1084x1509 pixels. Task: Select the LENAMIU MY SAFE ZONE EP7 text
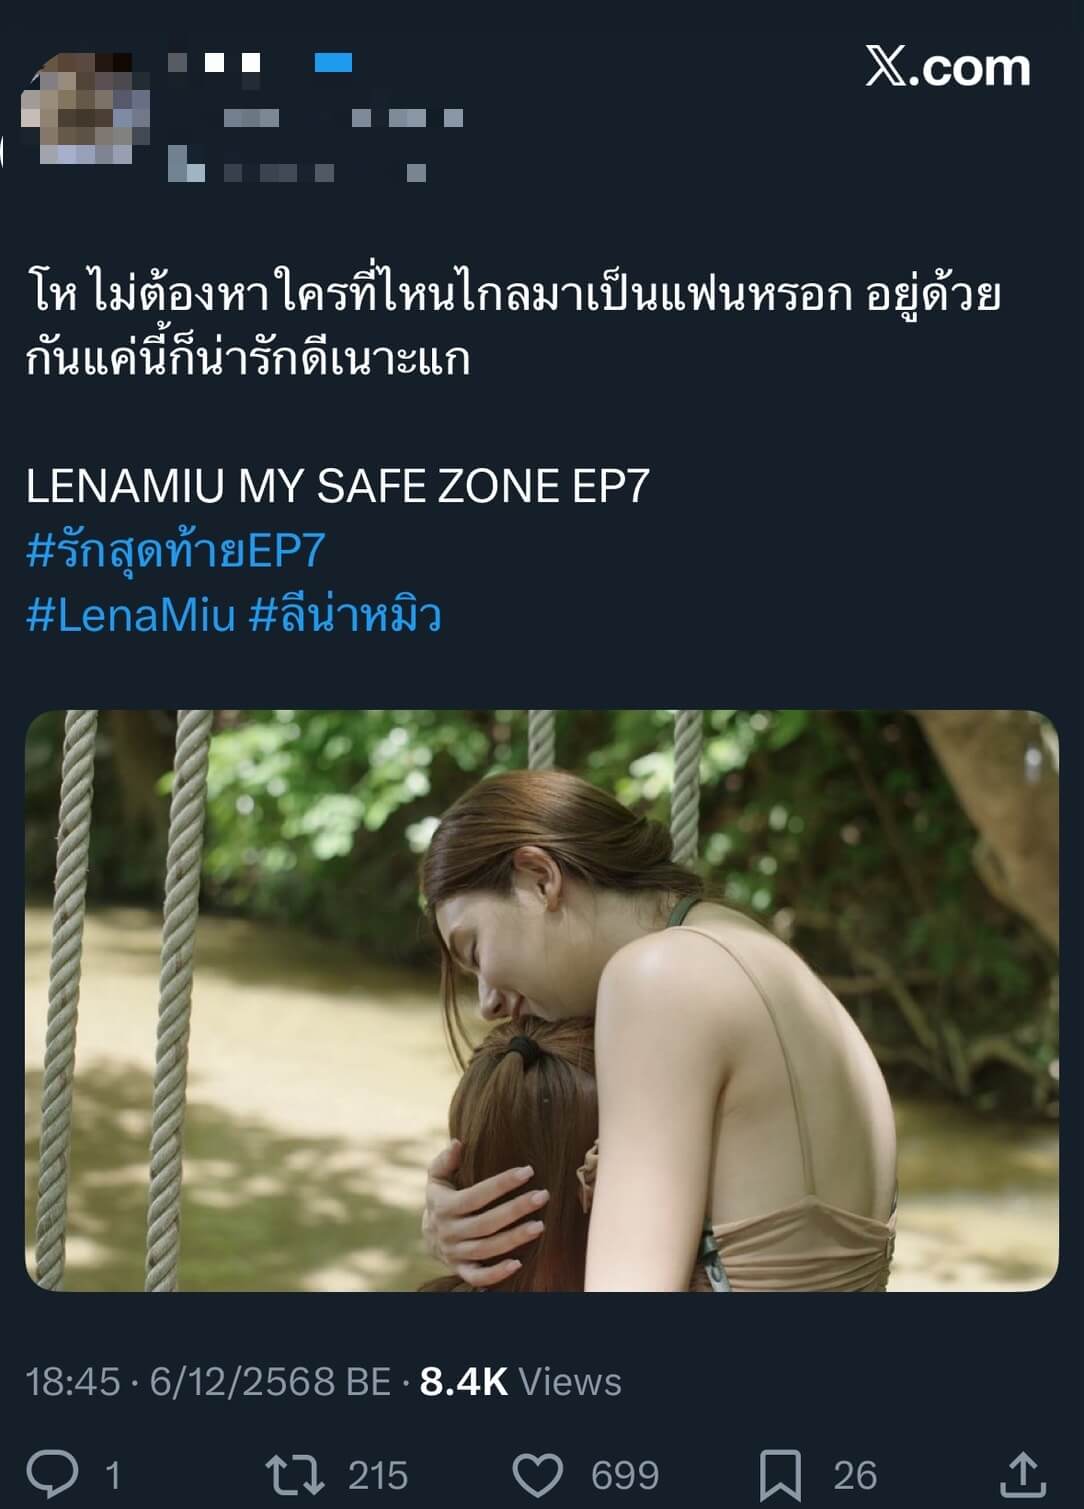click(x=338, y=486)
